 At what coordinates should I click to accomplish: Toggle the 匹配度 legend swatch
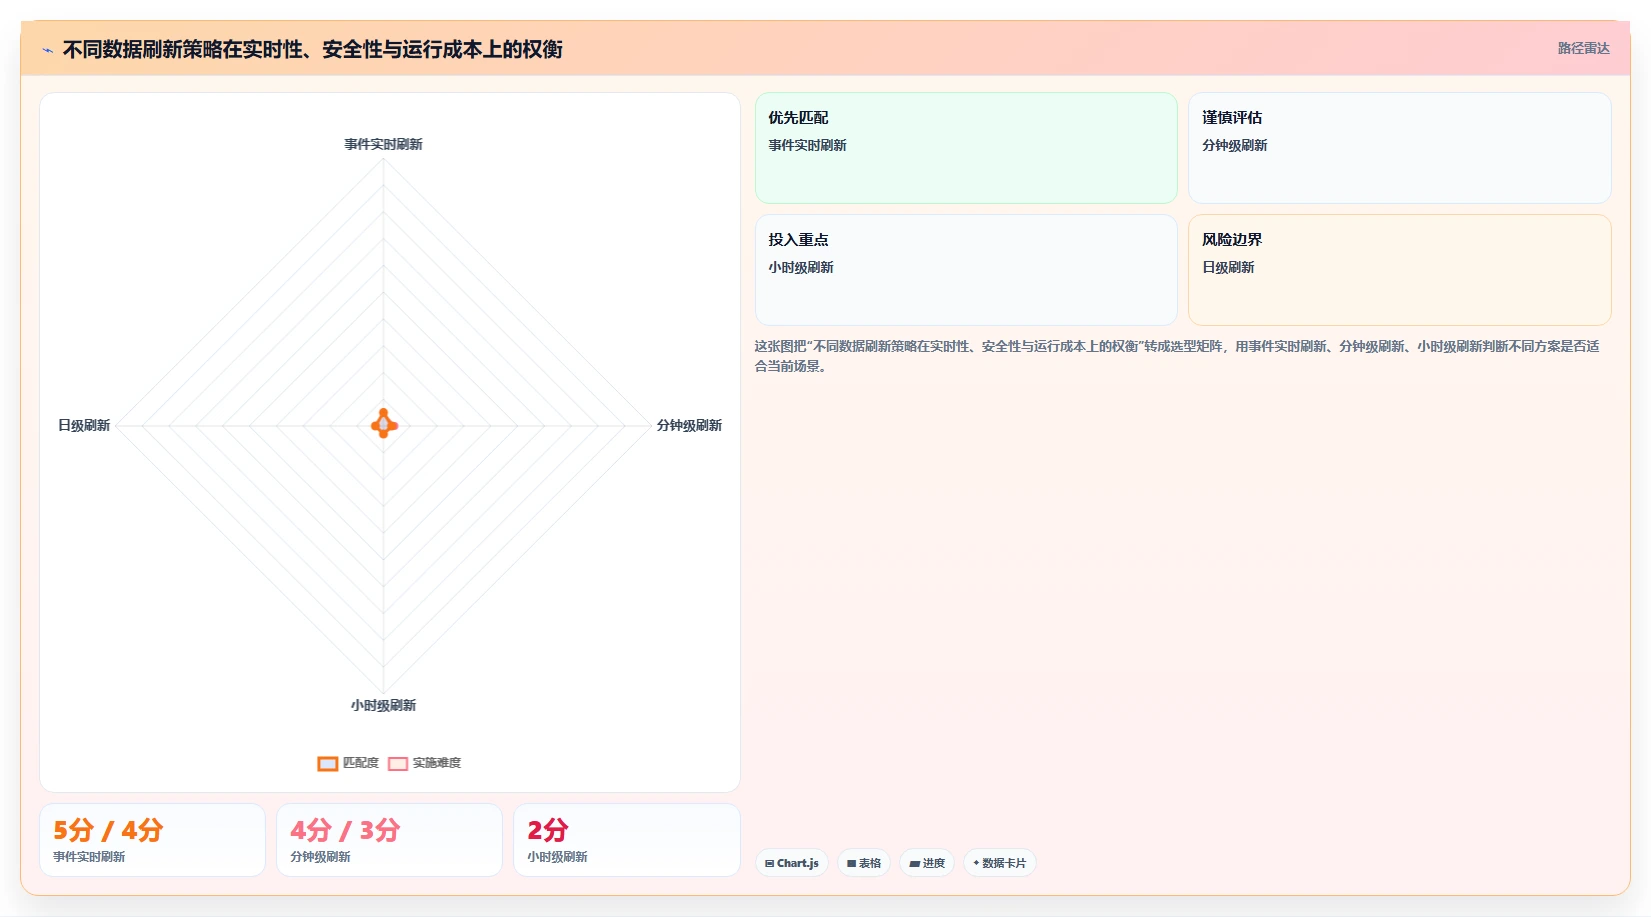coord(328,763)
